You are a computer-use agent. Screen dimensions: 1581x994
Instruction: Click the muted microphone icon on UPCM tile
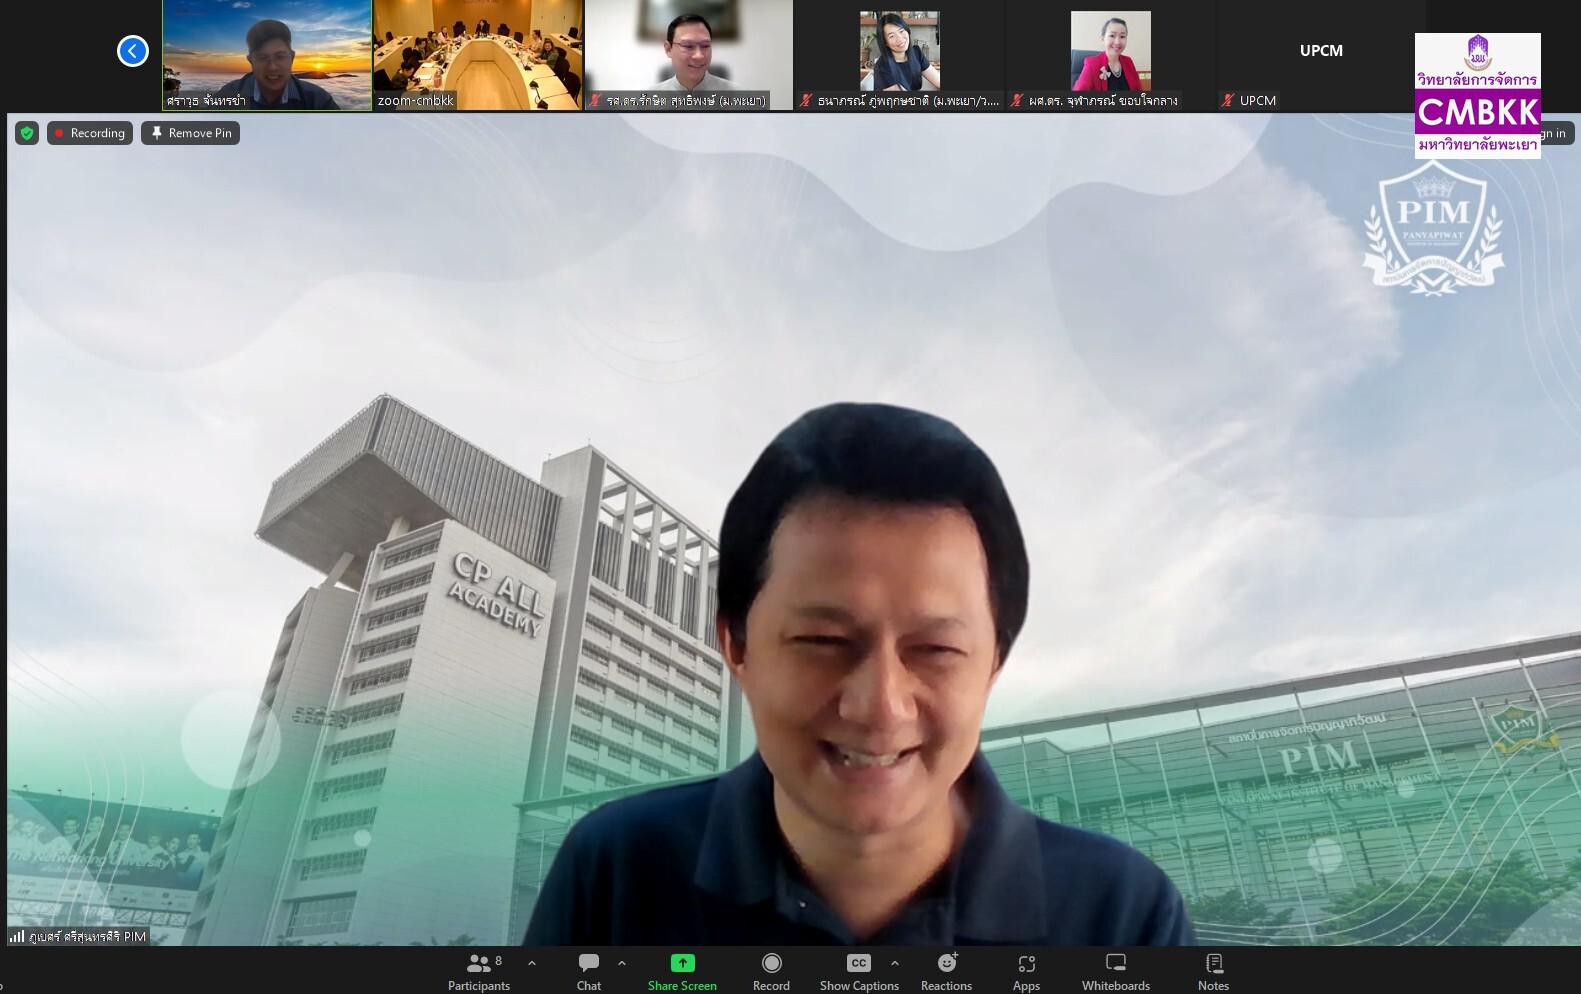pos(1228,101)
